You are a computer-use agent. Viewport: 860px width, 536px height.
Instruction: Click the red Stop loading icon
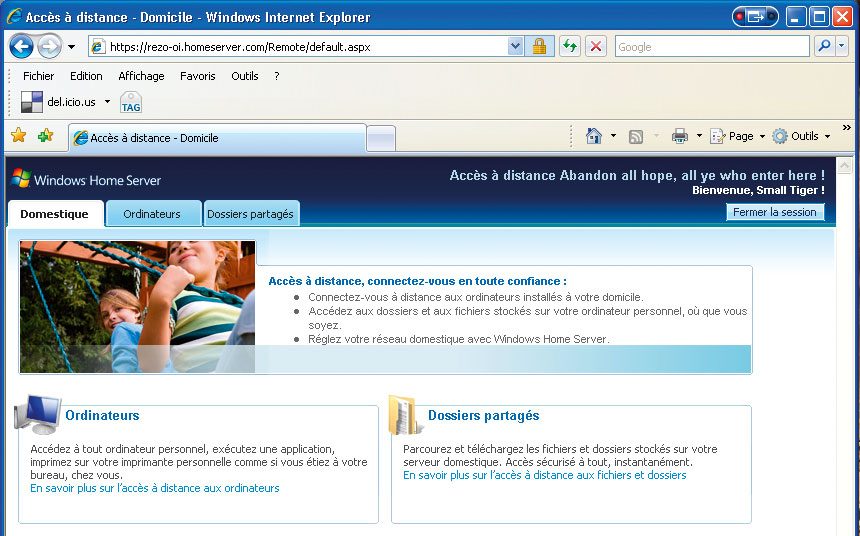click(x=596, y=46)
